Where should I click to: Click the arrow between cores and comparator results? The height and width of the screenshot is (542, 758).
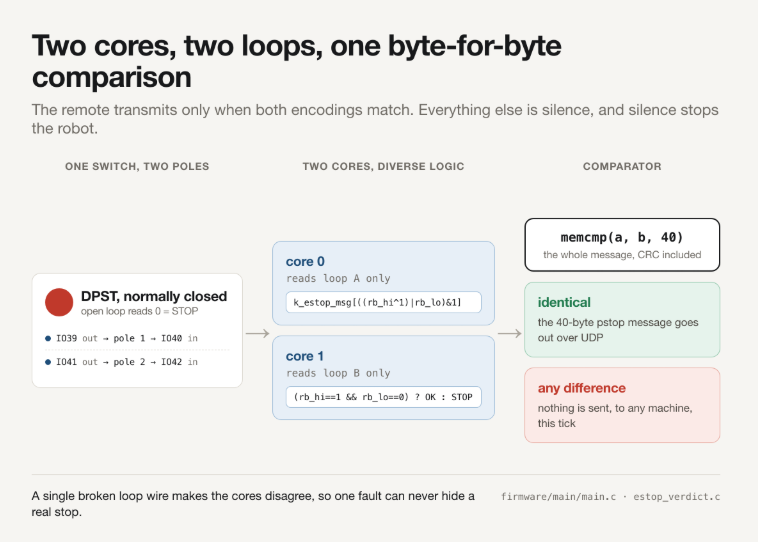510,334
